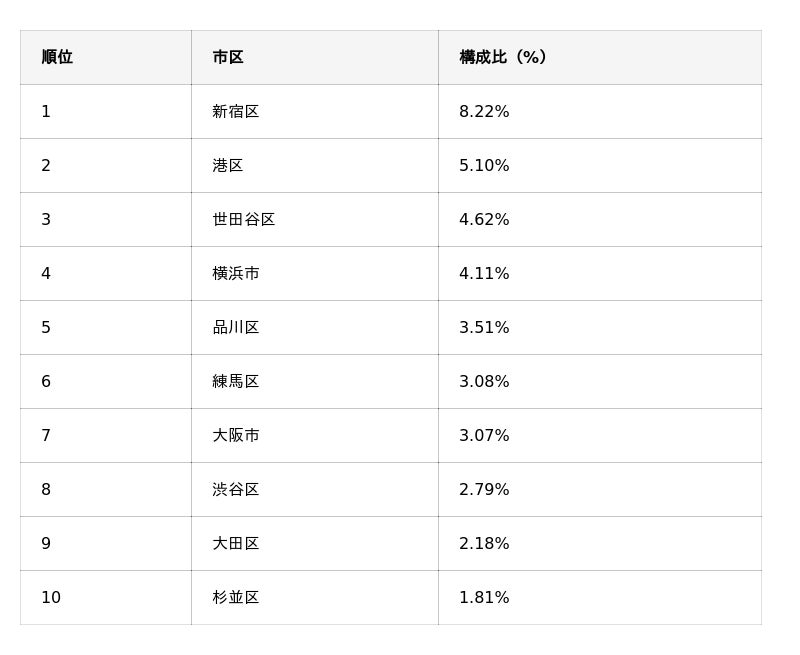Image resolution: width=800 pixels, height=655 pixels.
Task: Click the 世田谷区 cell
Action: pyautogui.click(x=244, y=220)
